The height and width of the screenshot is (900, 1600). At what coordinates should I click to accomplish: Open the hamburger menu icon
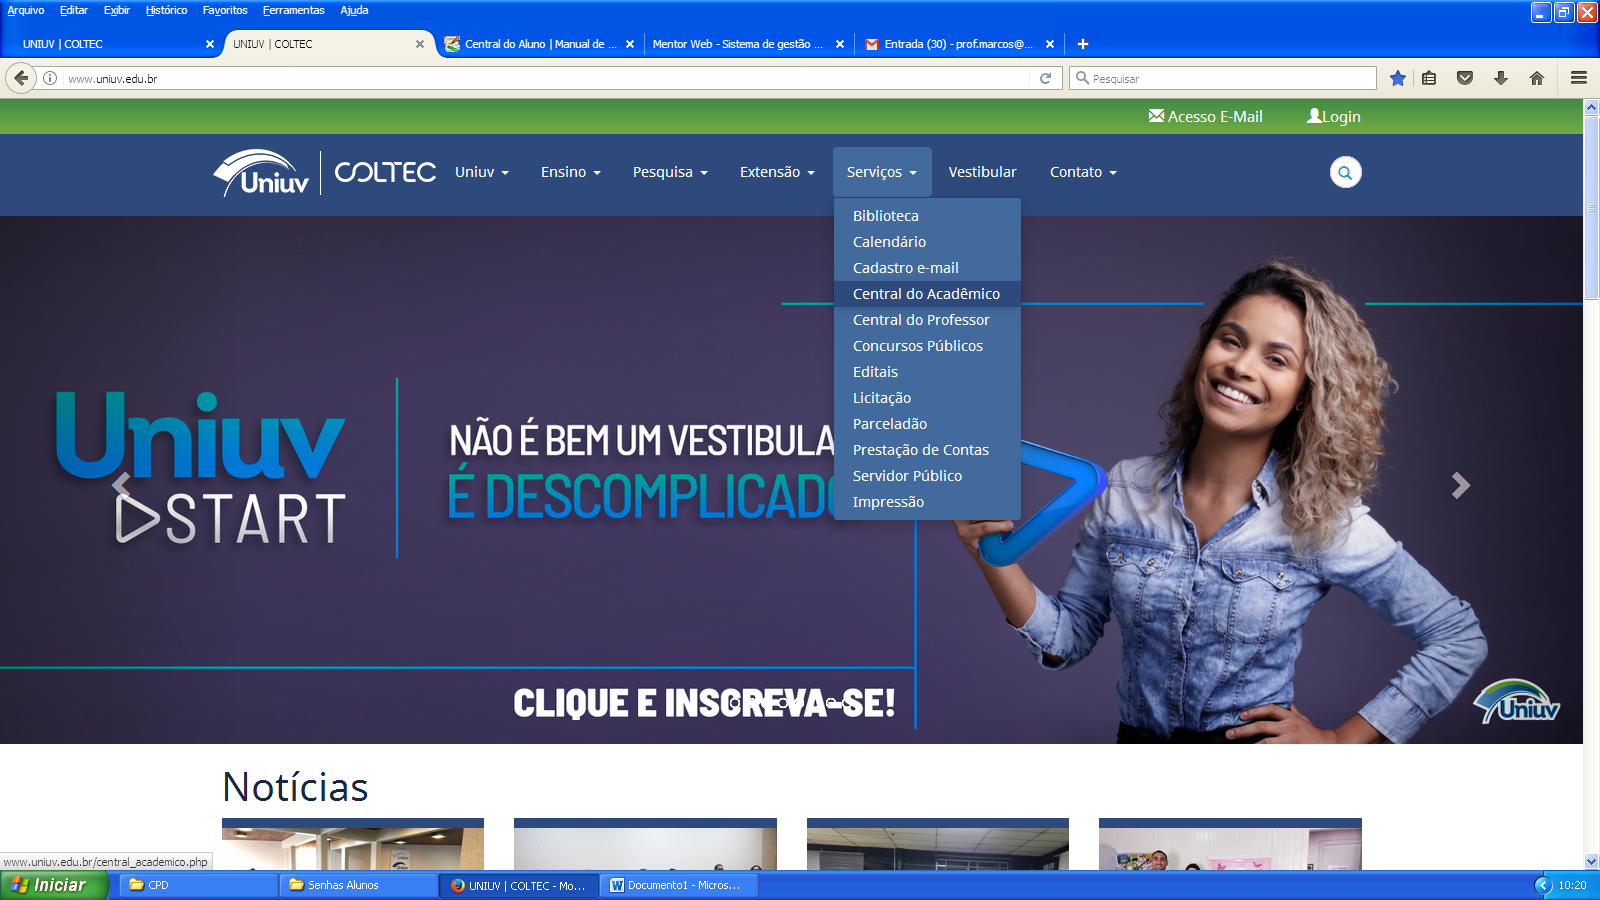tap(1578, 78)
